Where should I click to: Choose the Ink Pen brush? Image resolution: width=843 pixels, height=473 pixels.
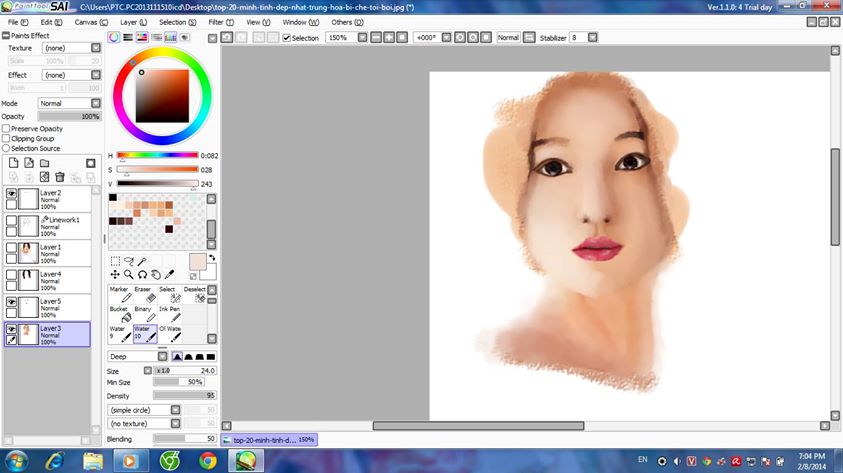(170, 314)
